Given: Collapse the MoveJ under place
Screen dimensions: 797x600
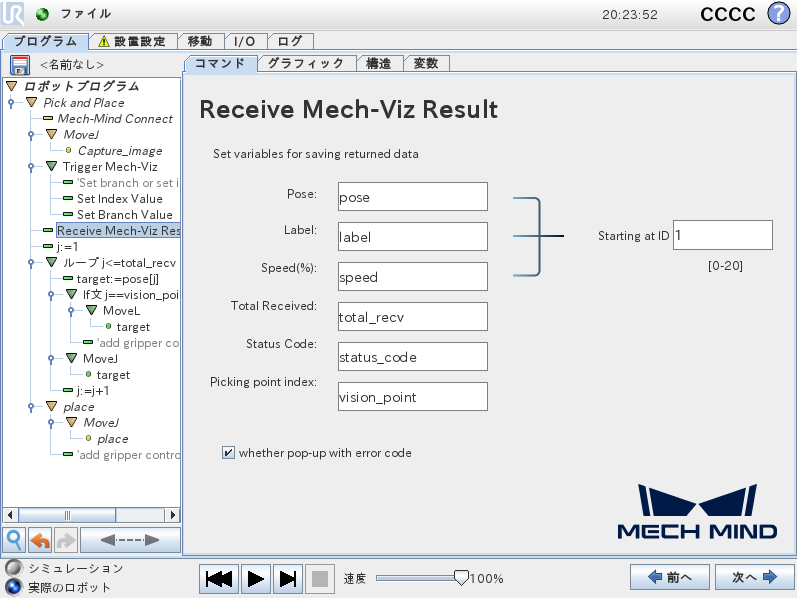Looking at the screenshot, I should click(x=72, y=422).
